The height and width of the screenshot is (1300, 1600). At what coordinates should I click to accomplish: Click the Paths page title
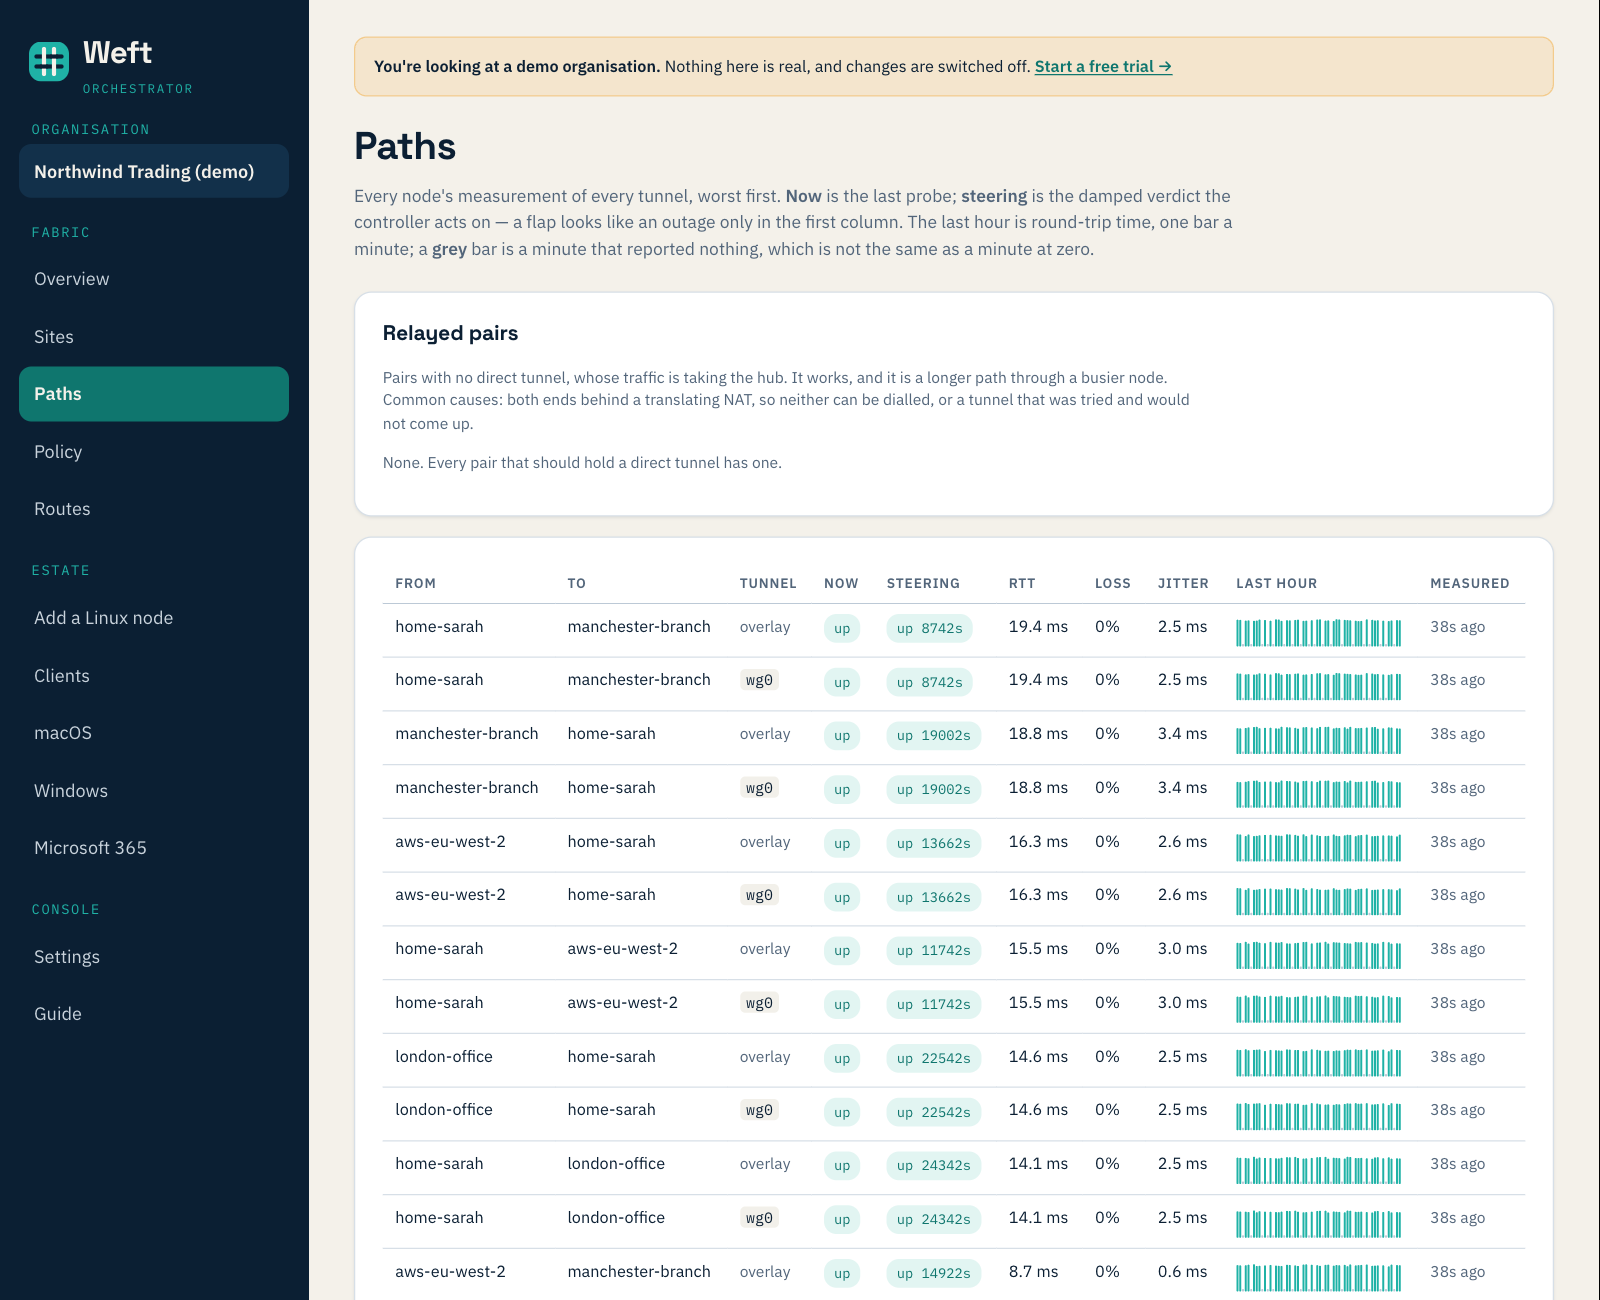point(405,146)
